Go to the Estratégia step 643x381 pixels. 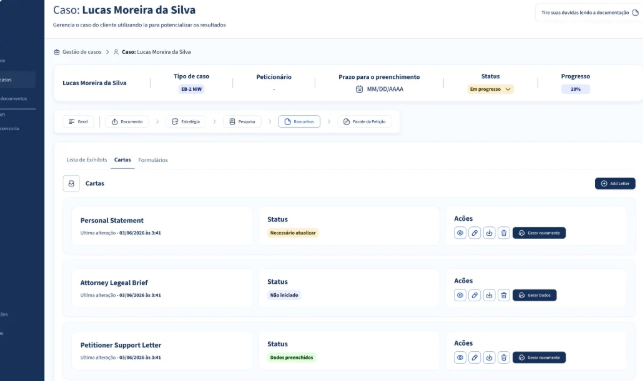coord(186,122)
